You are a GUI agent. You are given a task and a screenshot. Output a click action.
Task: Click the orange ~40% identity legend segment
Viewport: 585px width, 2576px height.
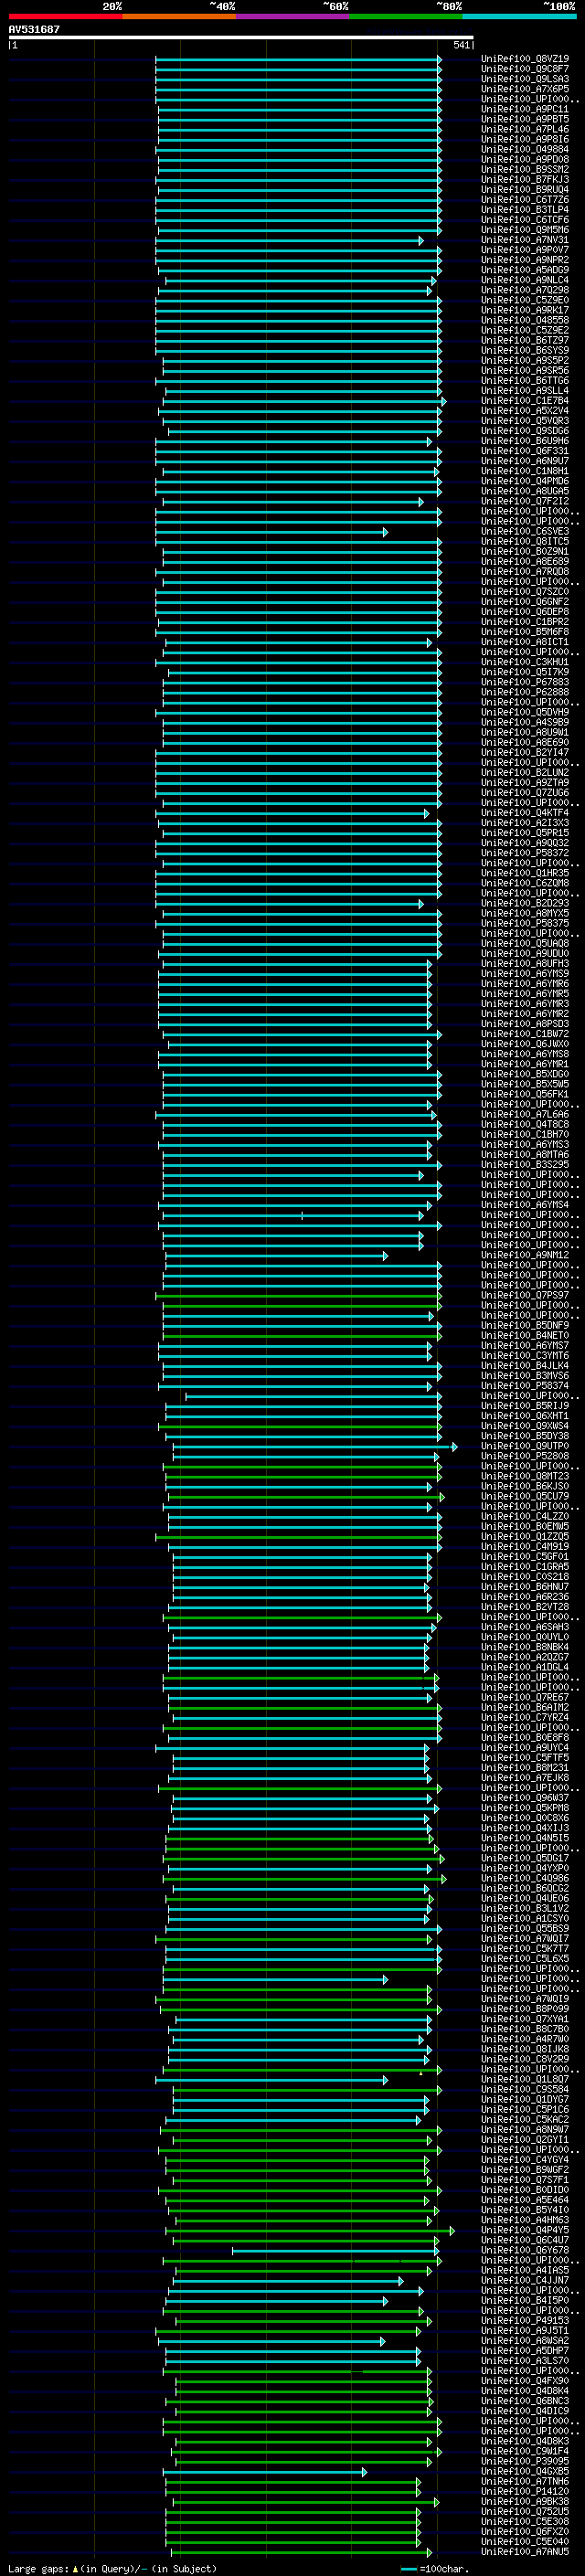click(x=179, y=16)
